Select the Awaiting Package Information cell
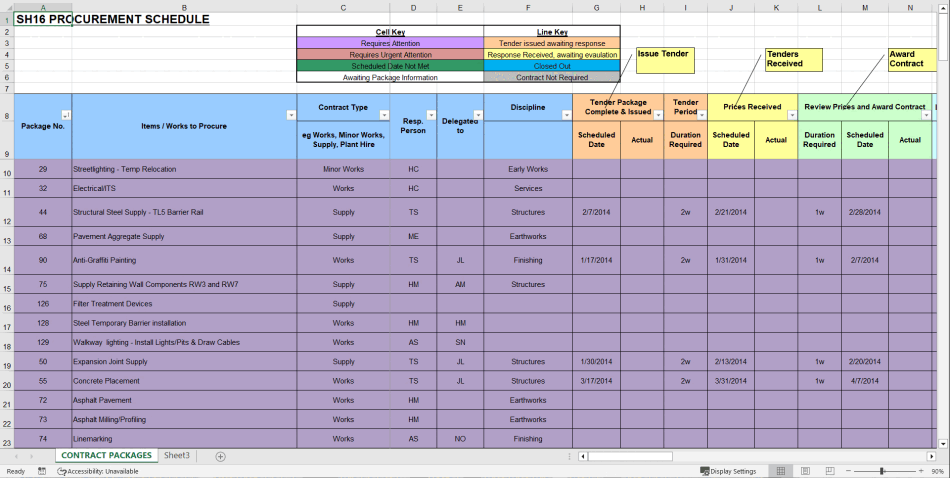The height and width of the screenshot is (478, 950). pyautogui.click(x=390, y=78)
